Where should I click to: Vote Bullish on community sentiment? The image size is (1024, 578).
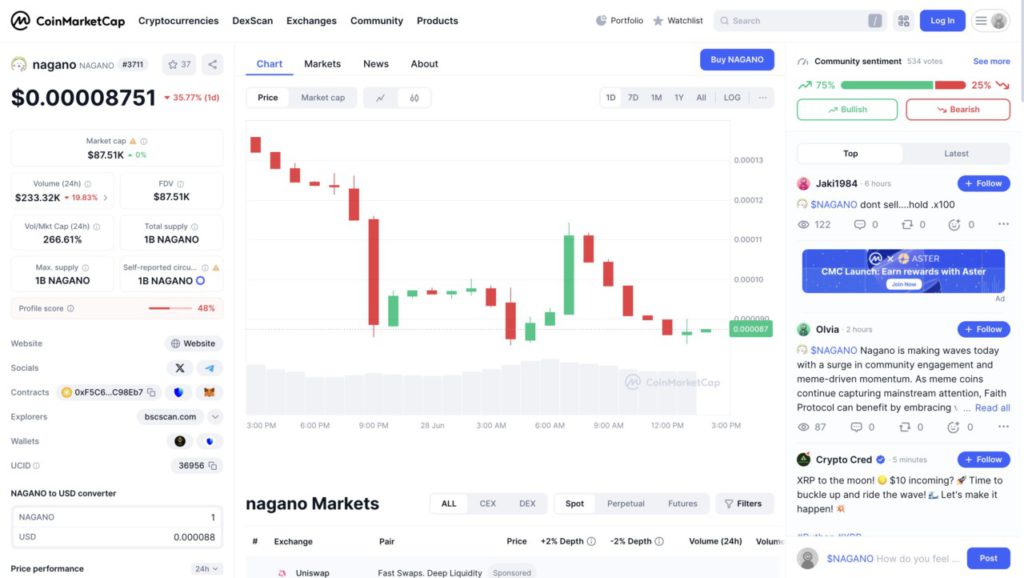click(847, 110)
